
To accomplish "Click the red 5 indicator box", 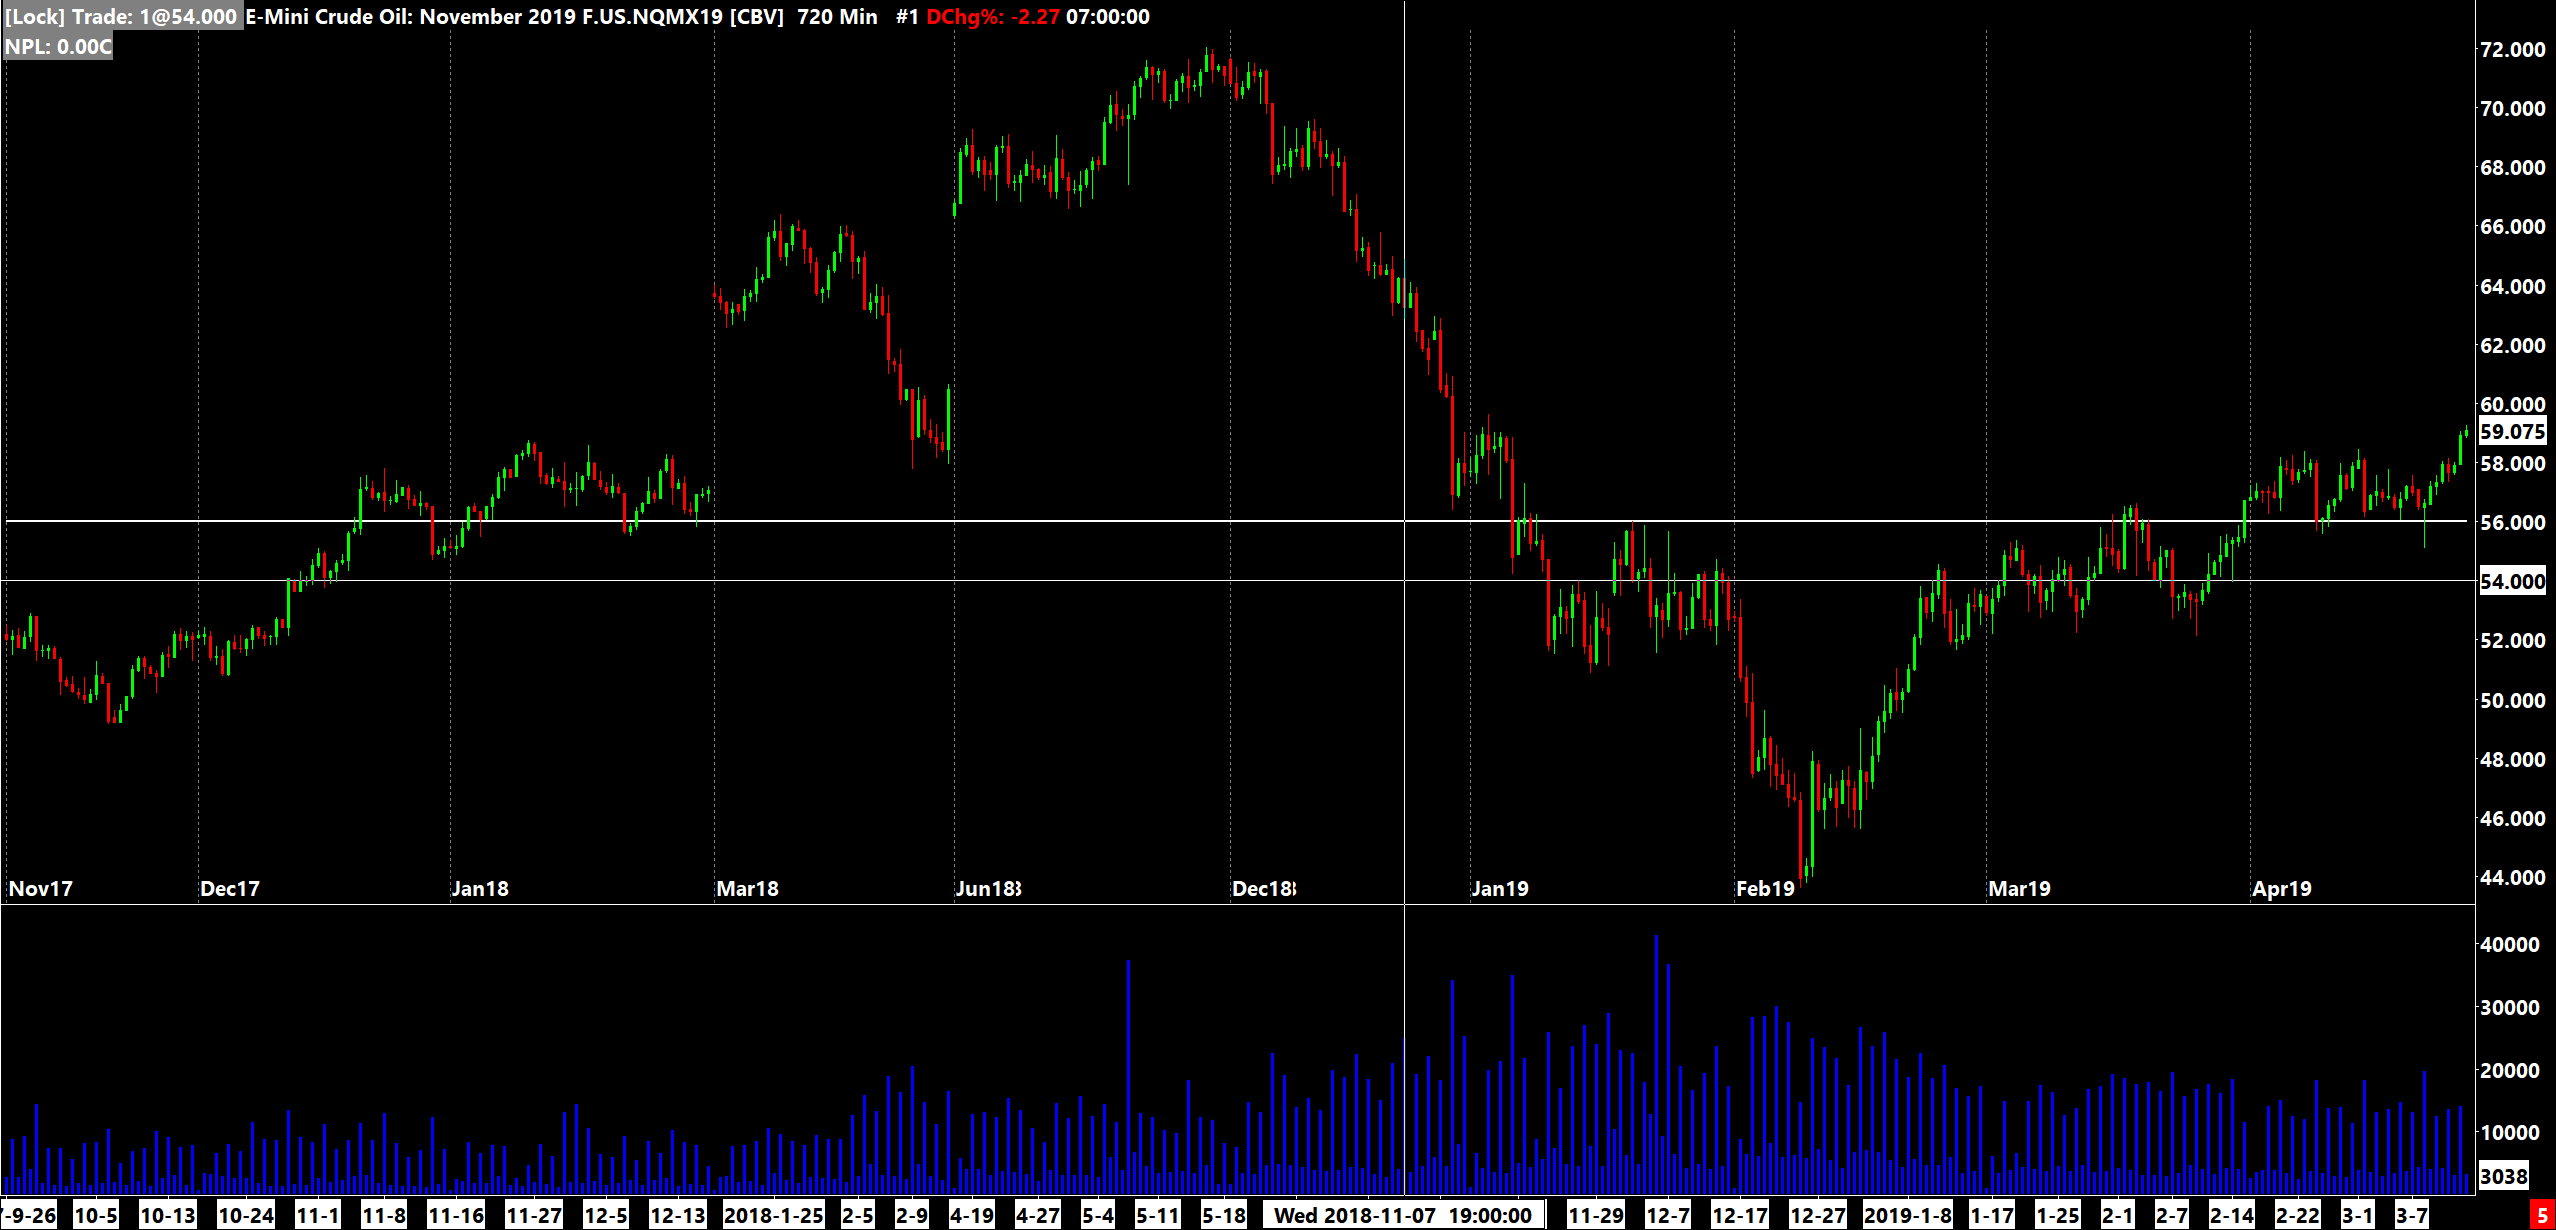I will click(x=2542, y=1216).
